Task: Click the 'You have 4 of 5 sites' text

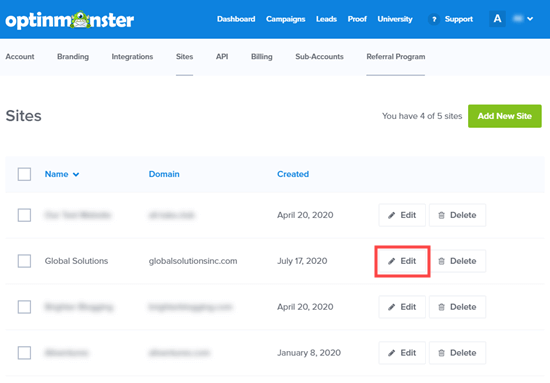Action: click(x=422, y=116)
